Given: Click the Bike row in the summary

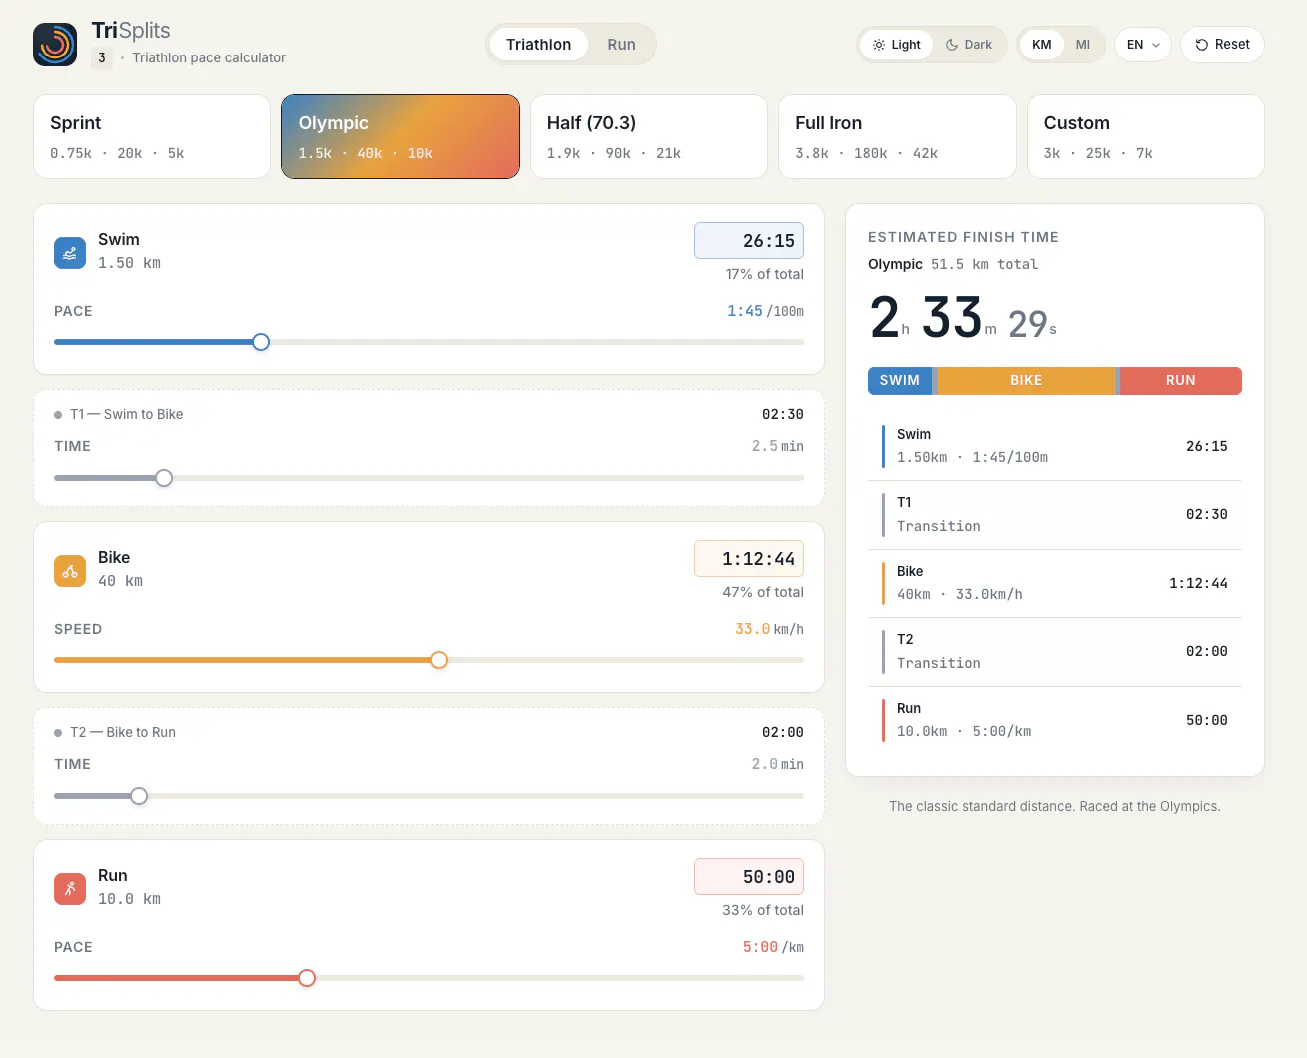Looking at the screenshot, I should point(1055,583).
